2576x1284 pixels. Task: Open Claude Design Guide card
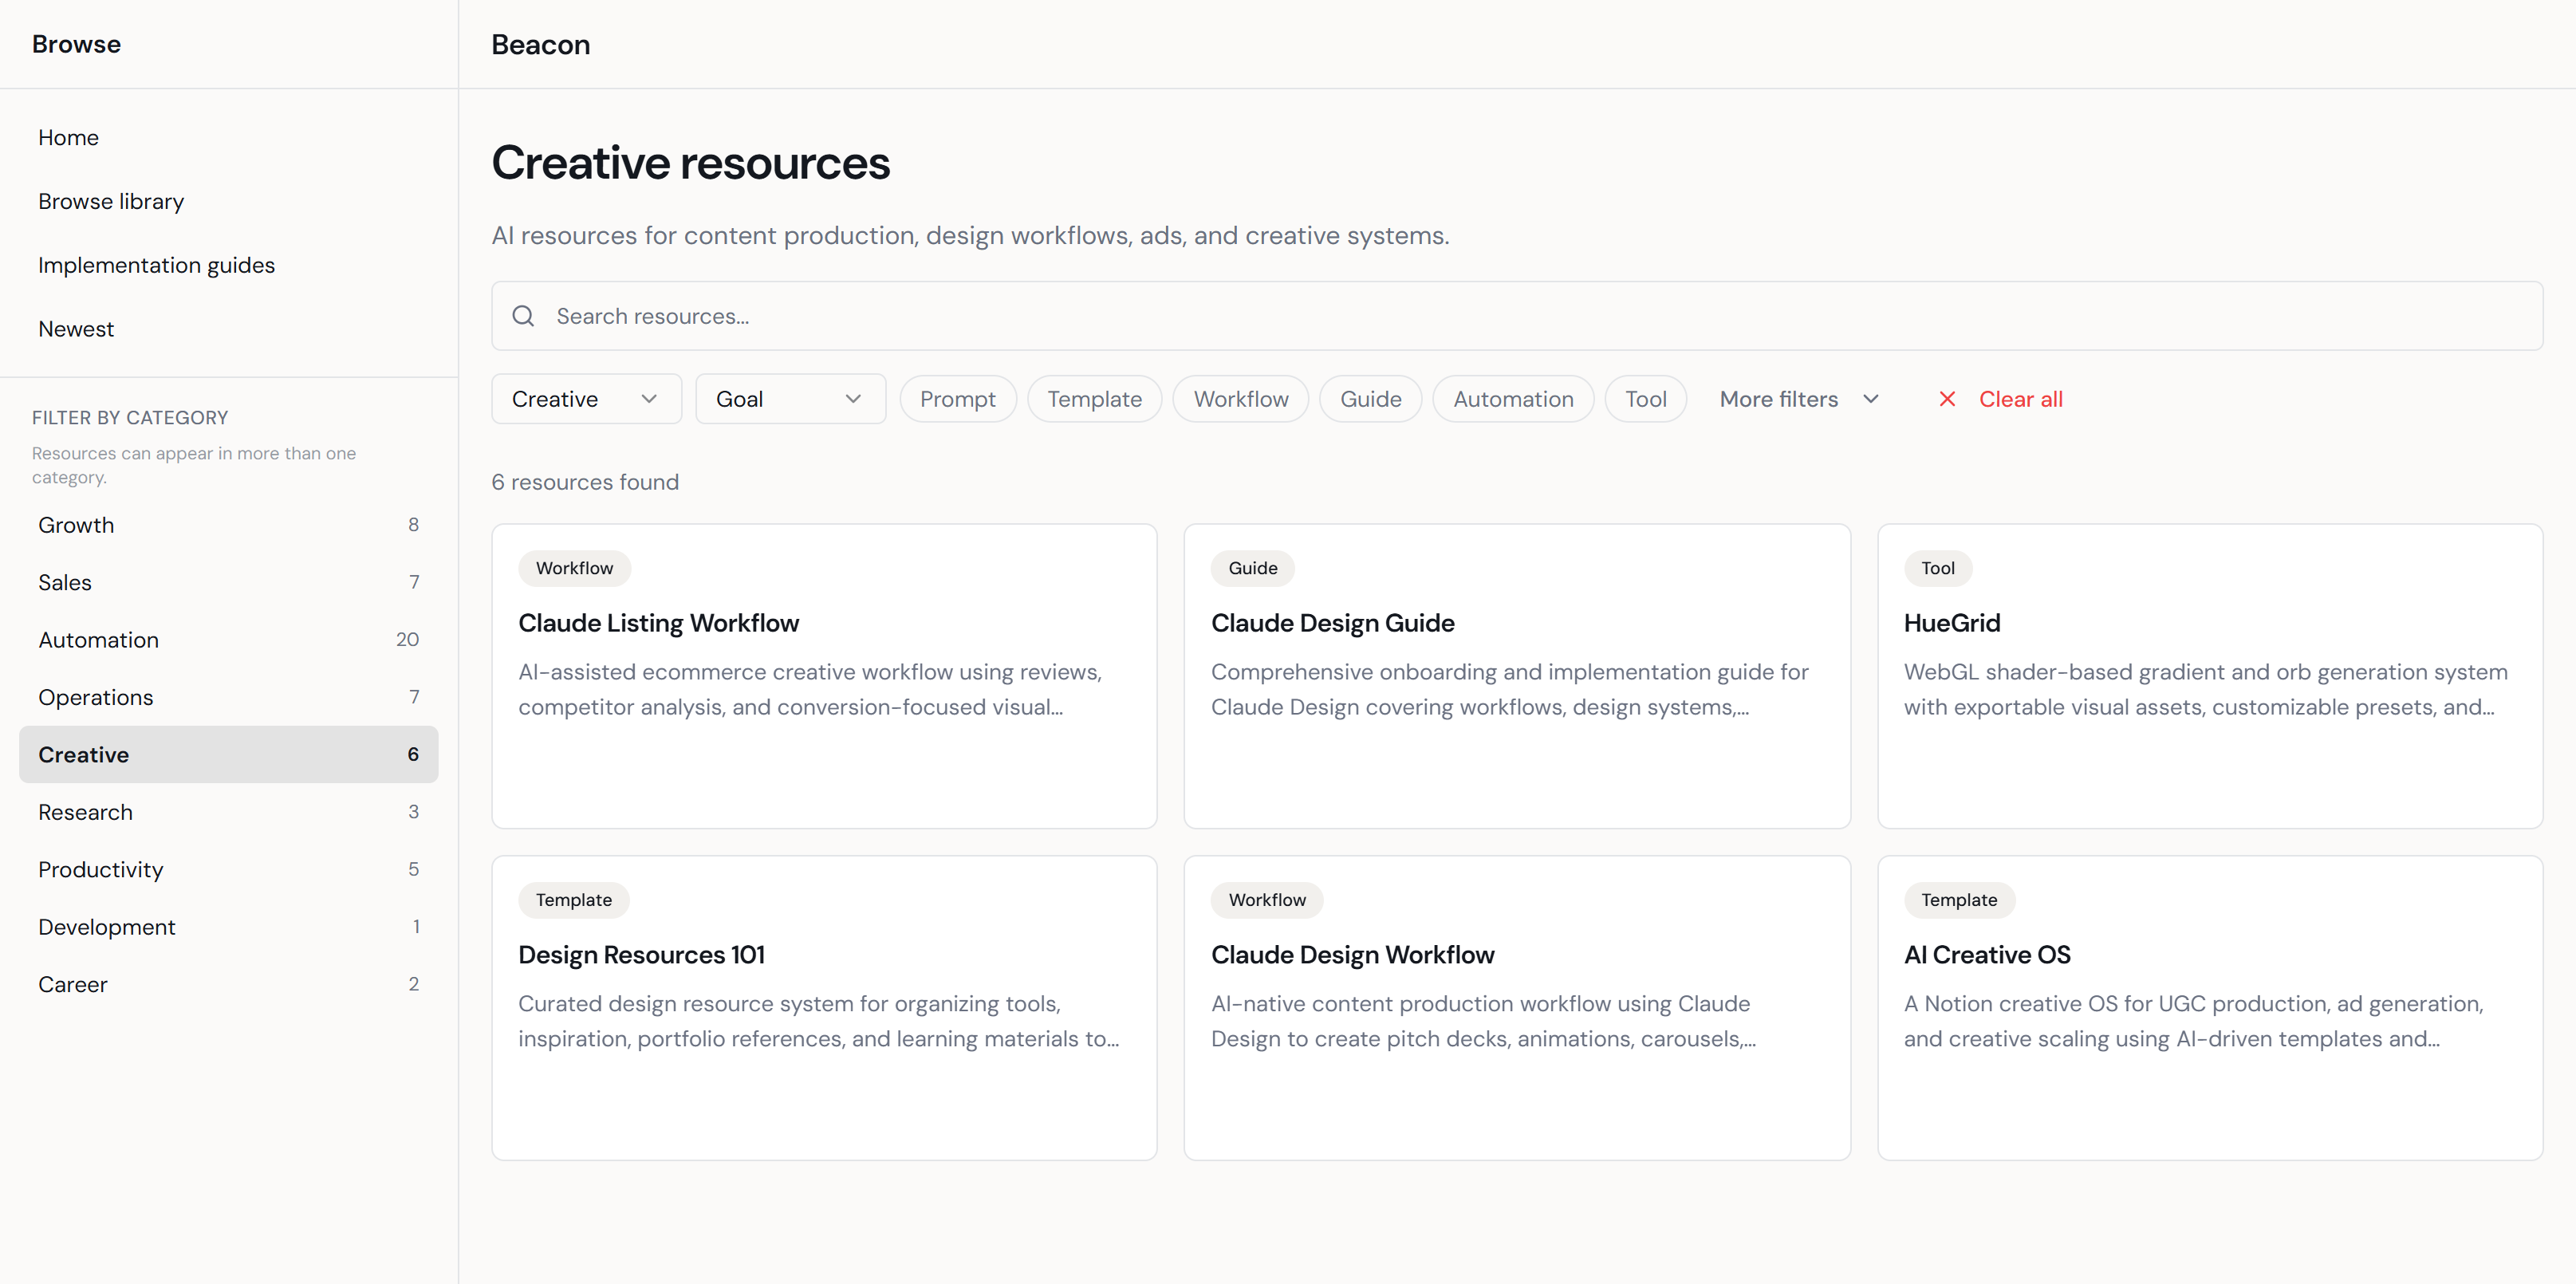pyautogui.click(x=1517, y=676)
